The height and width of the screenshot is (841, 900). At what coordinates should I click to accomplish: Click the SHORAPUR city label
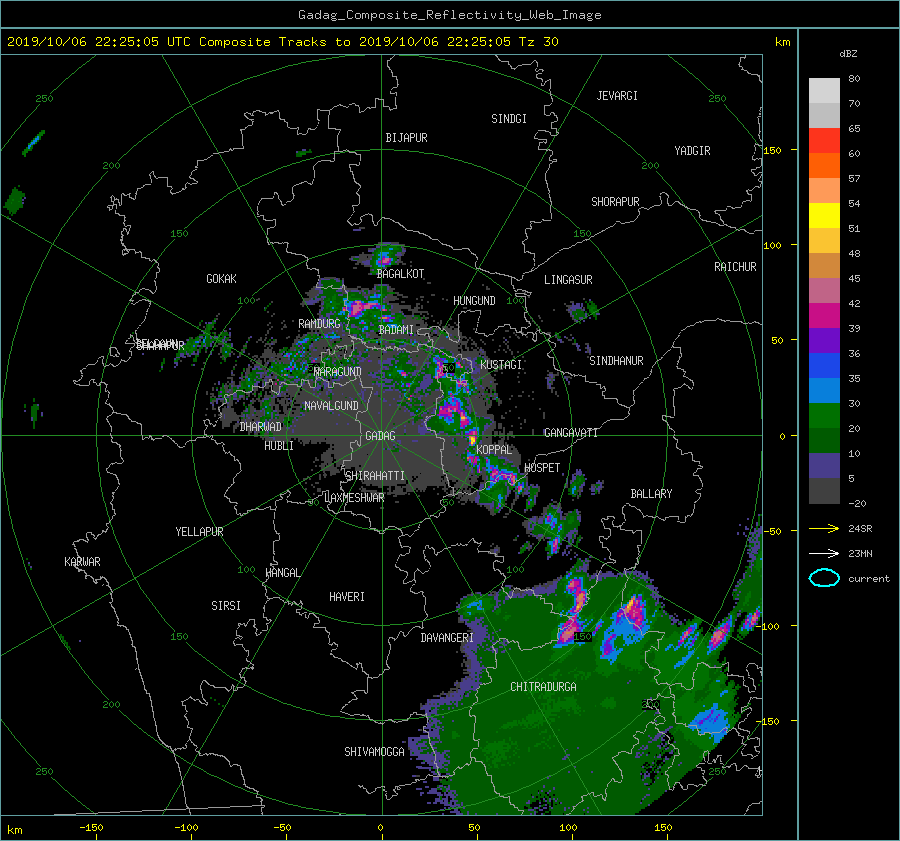point(615,201)
